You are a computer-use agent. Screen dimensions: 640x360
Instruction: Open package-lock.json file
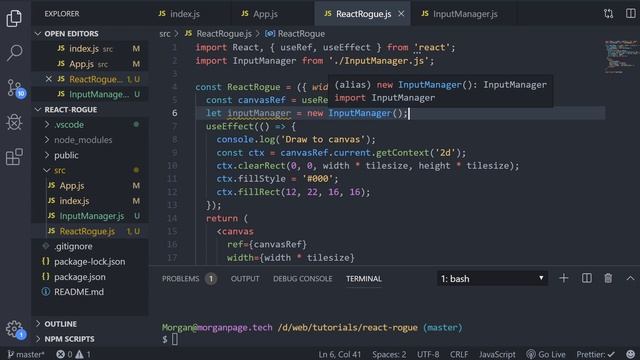(90, 261)
